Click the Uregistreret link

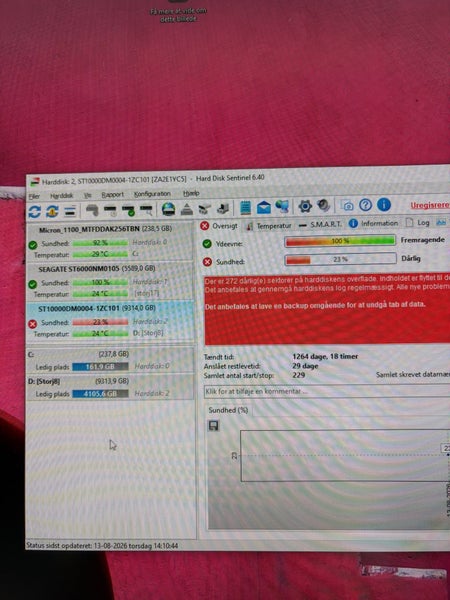(430, 205)
